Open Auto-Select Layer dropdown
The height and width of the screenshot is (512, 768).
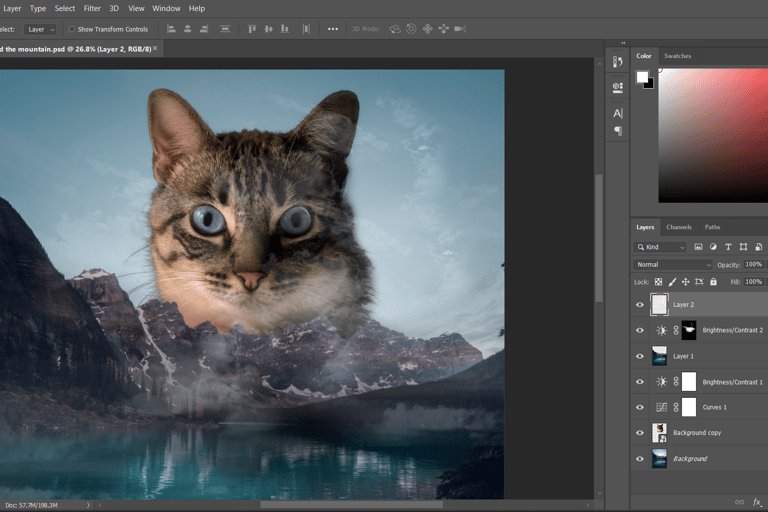(40, 29)
